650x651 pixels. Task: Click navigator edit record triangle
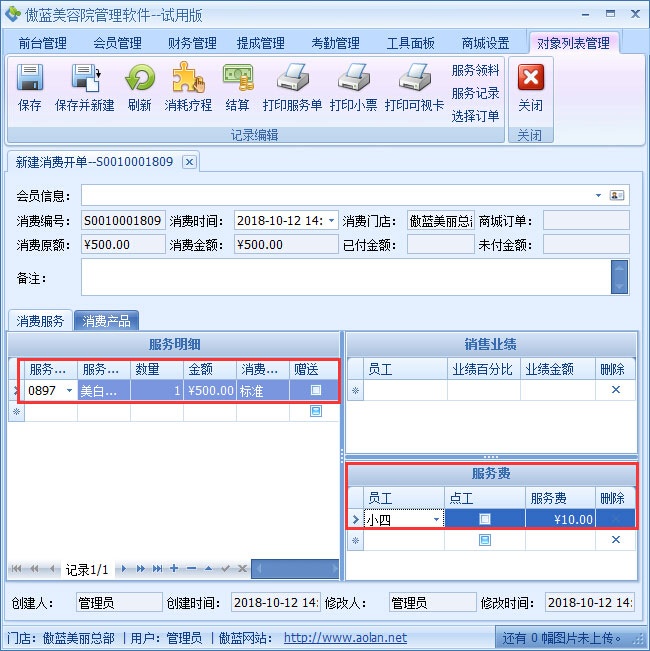coord(208,568)
